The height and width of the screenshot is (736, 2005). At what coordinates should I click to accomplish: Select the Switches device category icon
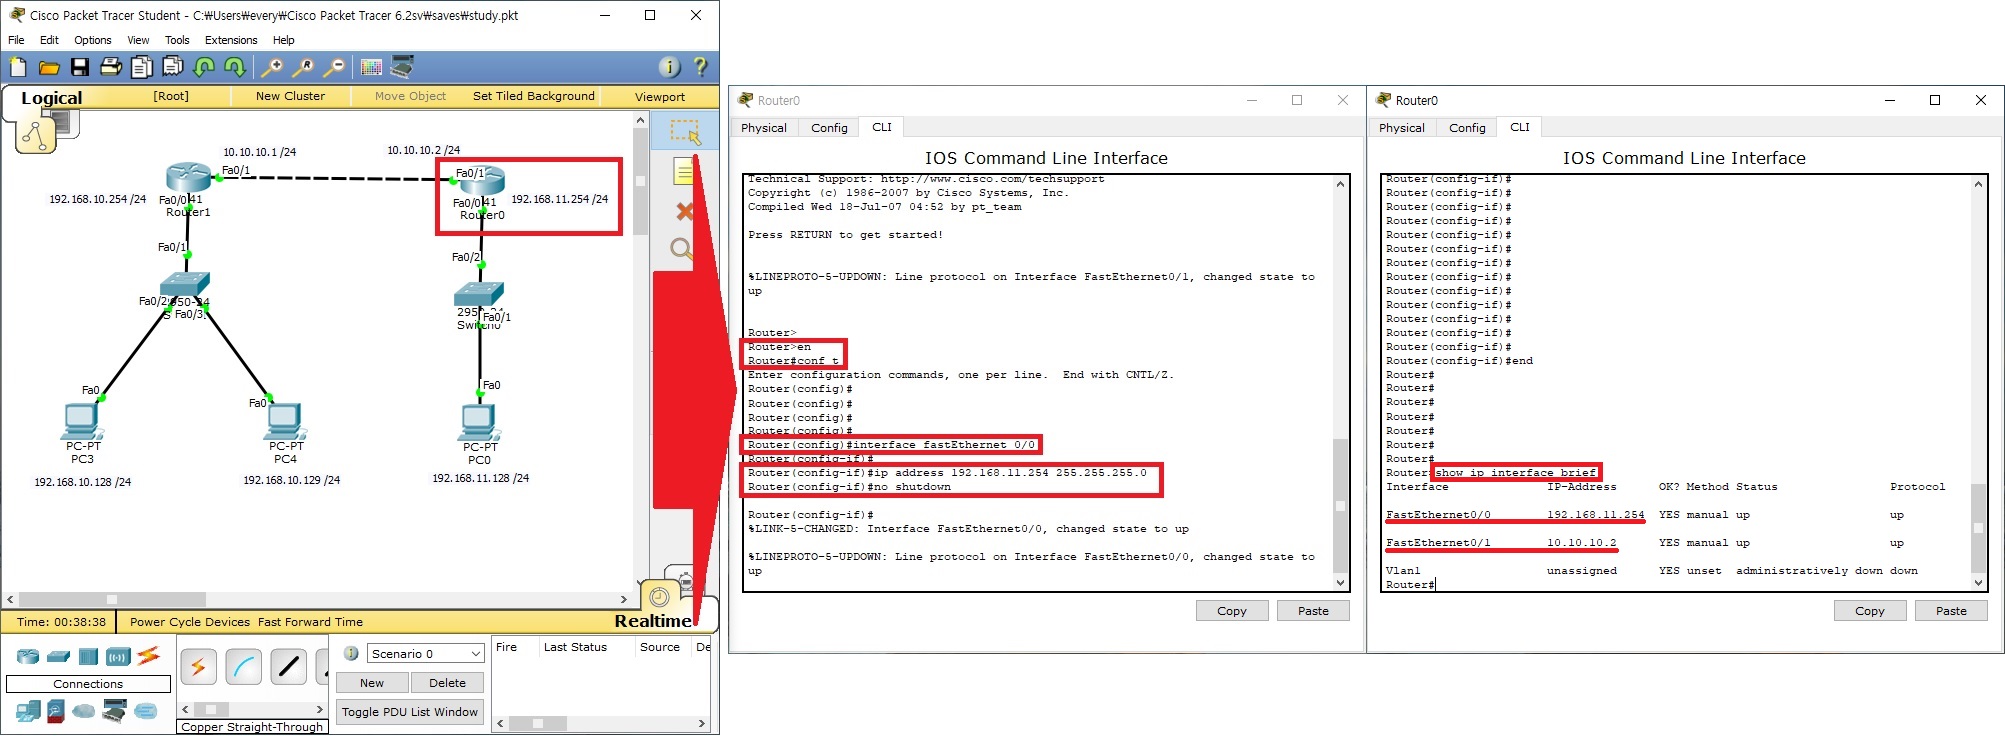pos(58,656)
